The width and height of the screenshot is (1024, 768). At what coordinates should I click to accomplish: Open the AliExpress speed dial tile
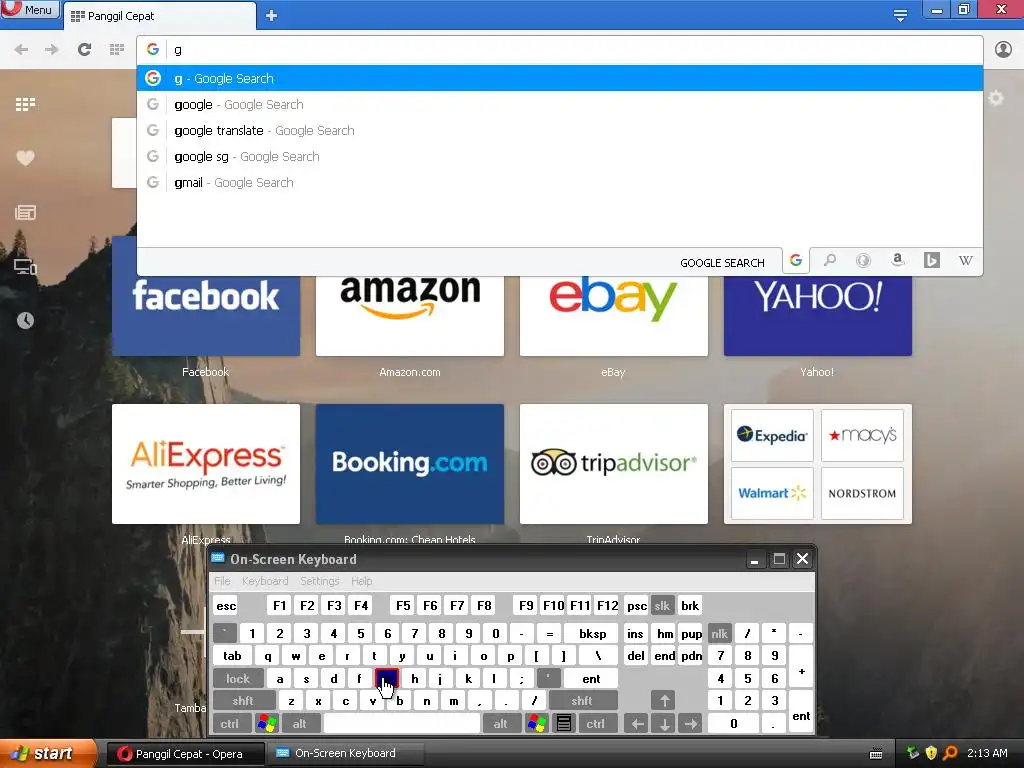[206, 464]
